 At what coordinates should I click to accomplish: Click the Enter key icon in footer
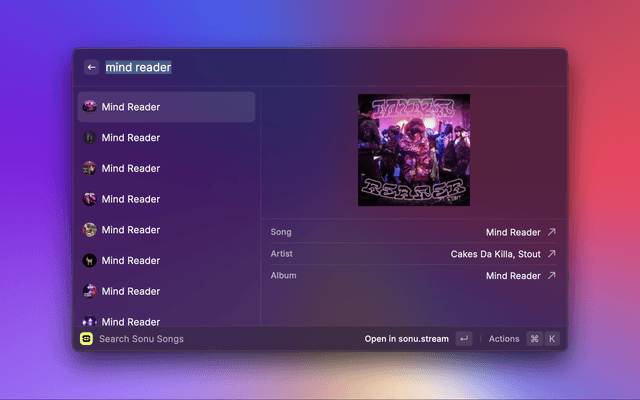(x=463, y=339)
